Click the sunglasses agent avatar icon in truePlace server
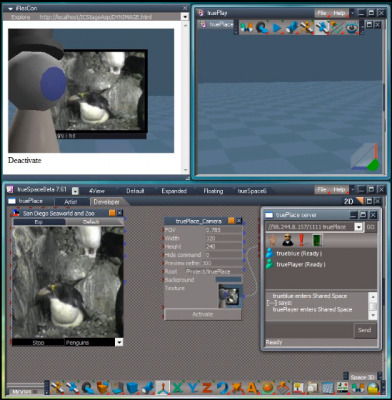 click(x=287, y=240)
